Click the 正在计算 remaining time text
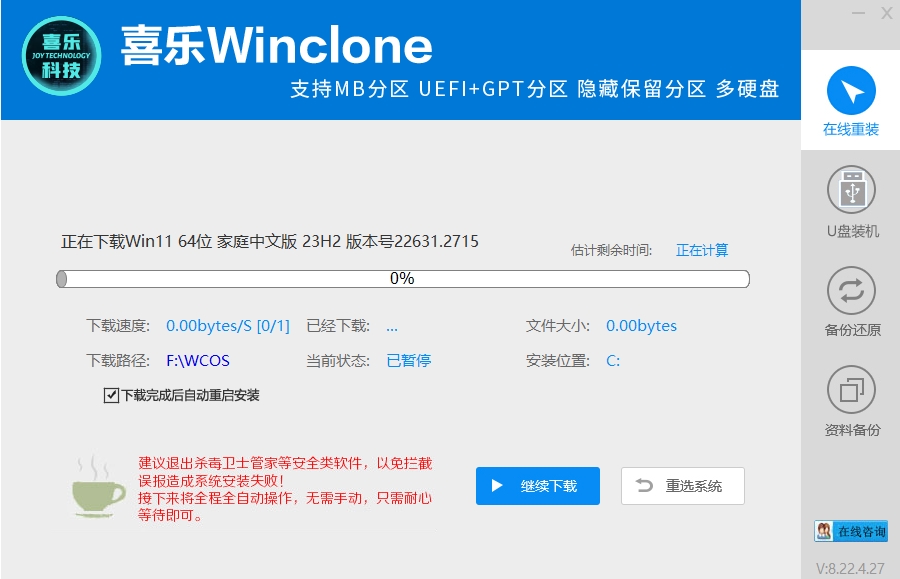 point(702,250)
